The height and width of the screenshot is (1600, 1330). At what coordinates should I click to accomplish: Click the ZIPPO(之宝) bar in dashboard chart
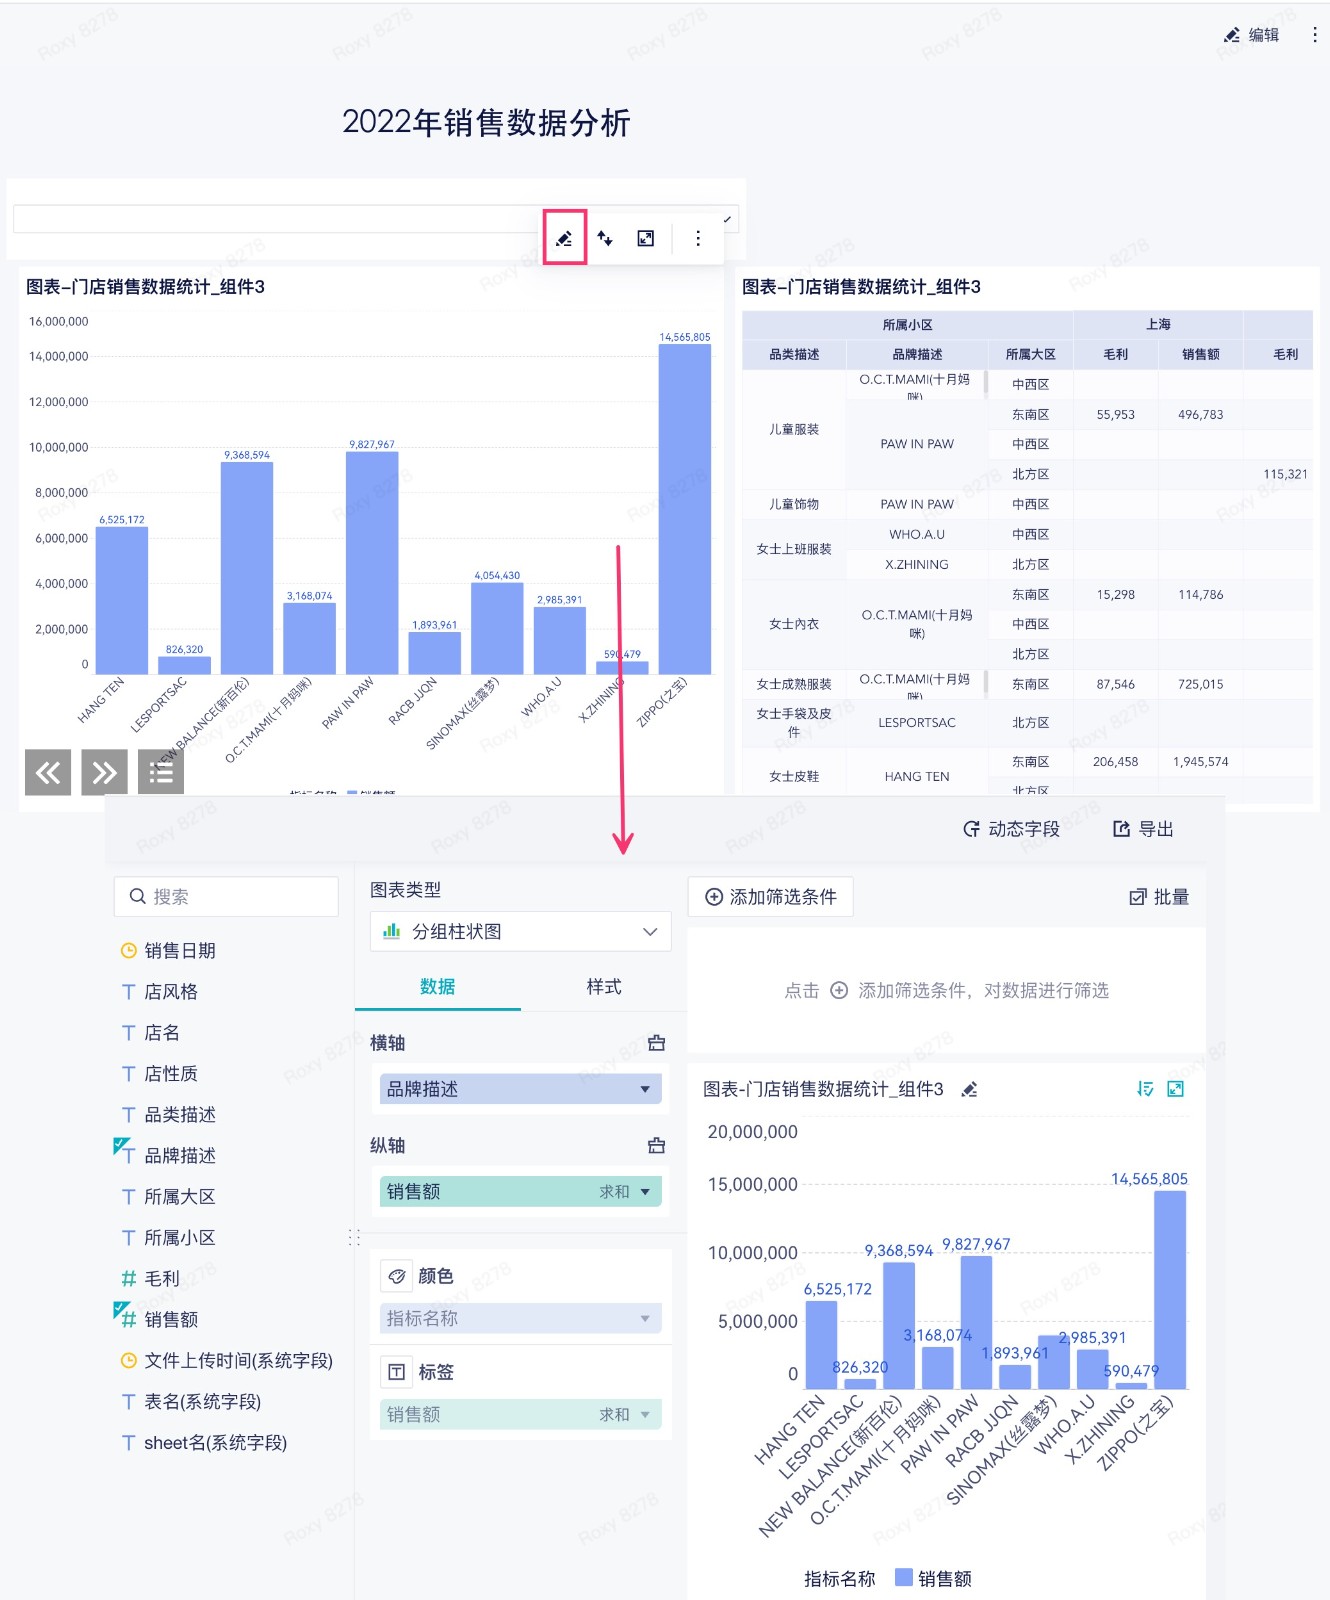[685, 509]
